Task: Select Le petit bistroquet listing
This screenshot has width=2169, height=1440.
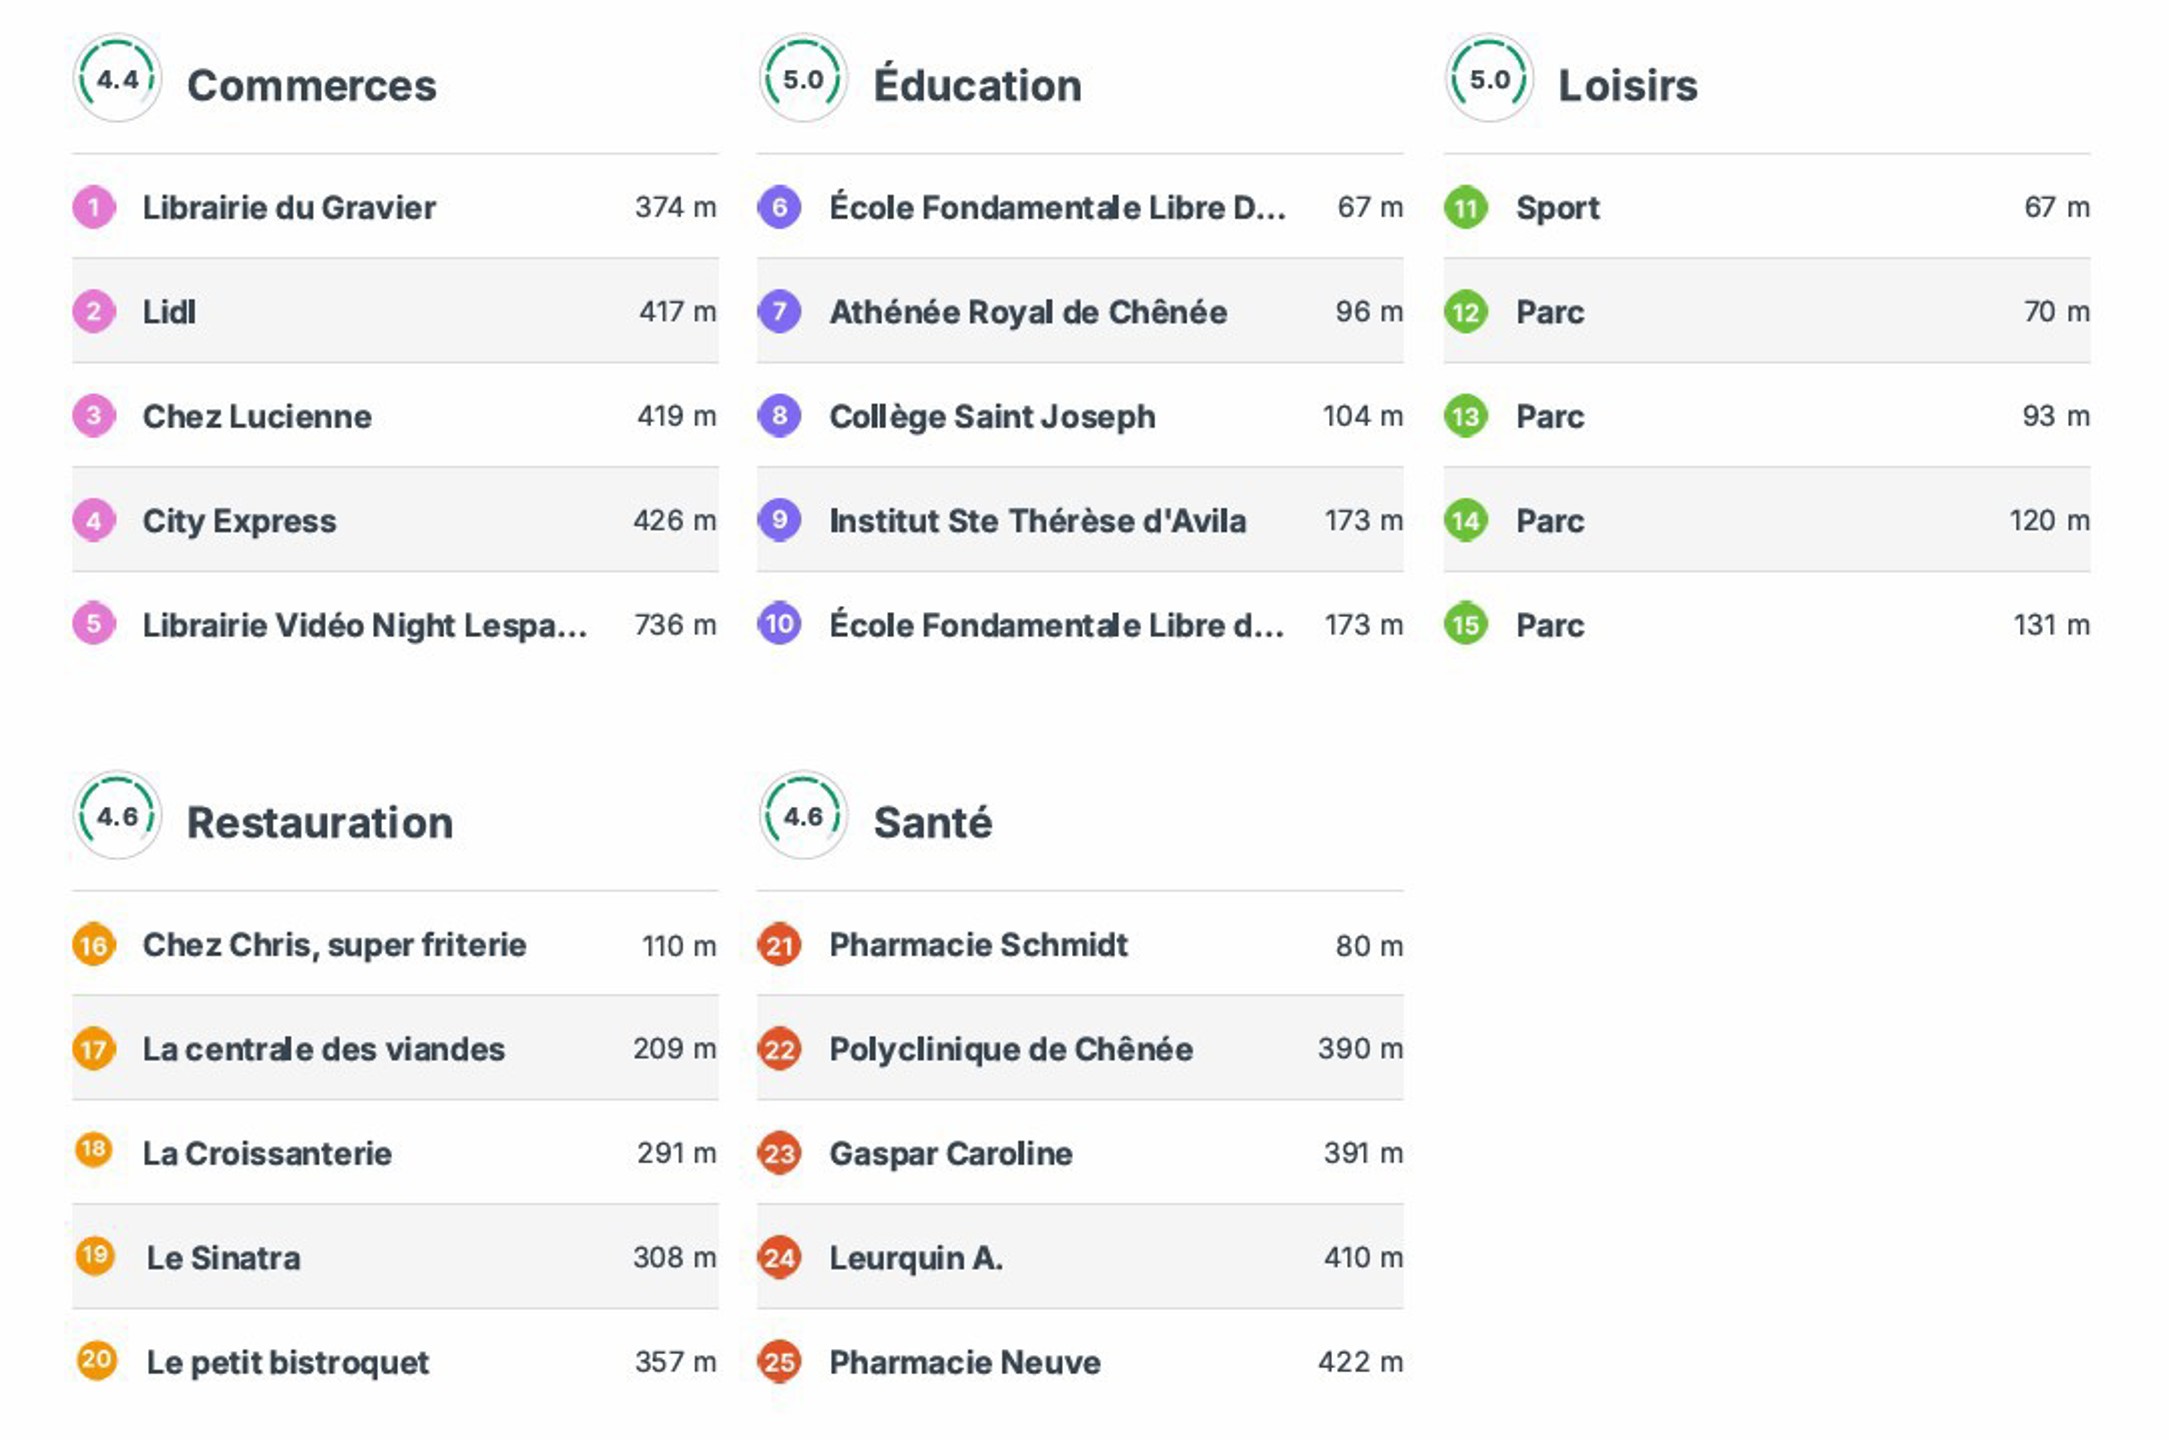Action: [x=288, y=1362]
